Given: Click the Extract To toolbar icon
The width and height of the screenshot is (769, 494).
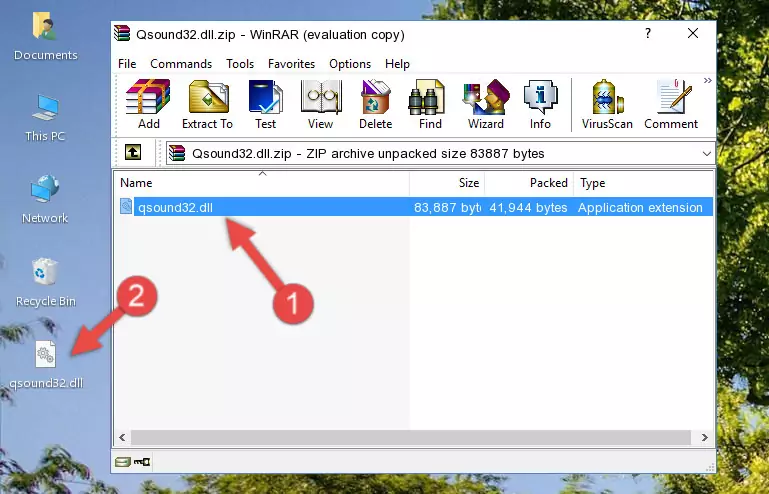Looking at the screenshot, I should 207,104.
